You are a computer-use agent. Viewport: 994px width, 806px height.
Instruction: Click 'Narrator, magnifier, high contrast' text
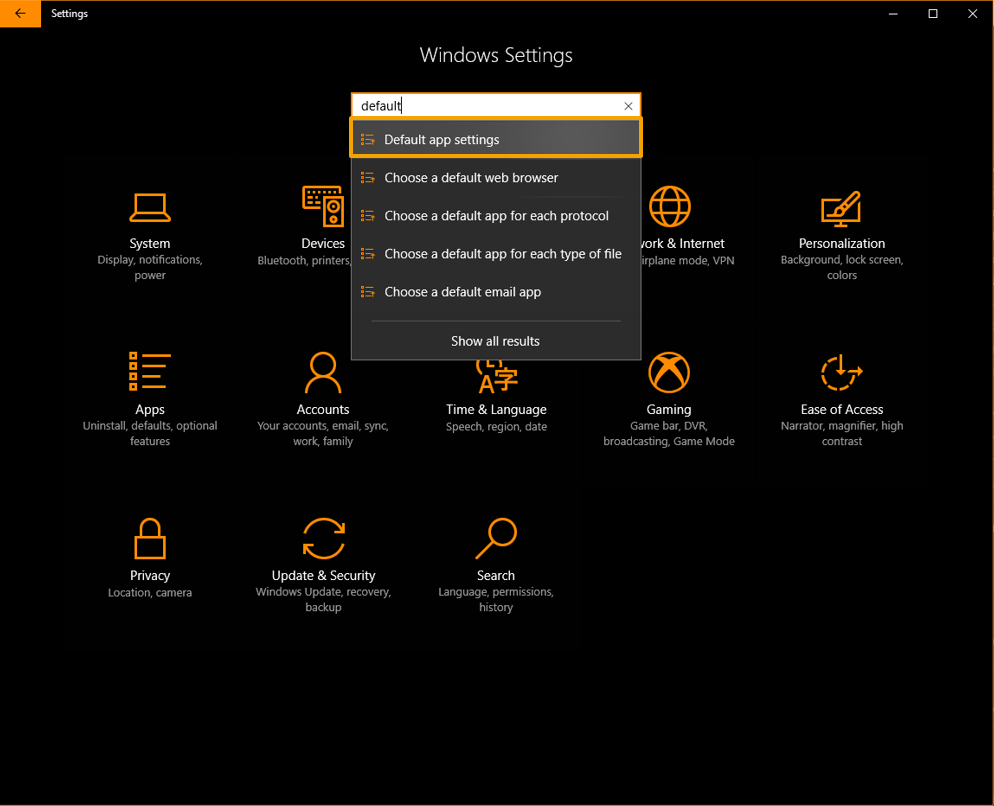pyautogui.click(x=842, y=433)
